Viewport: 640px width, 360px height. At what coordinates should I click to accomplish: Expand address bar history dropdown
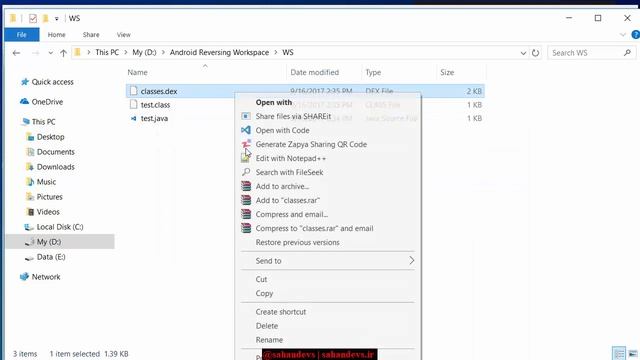[523, 53]
